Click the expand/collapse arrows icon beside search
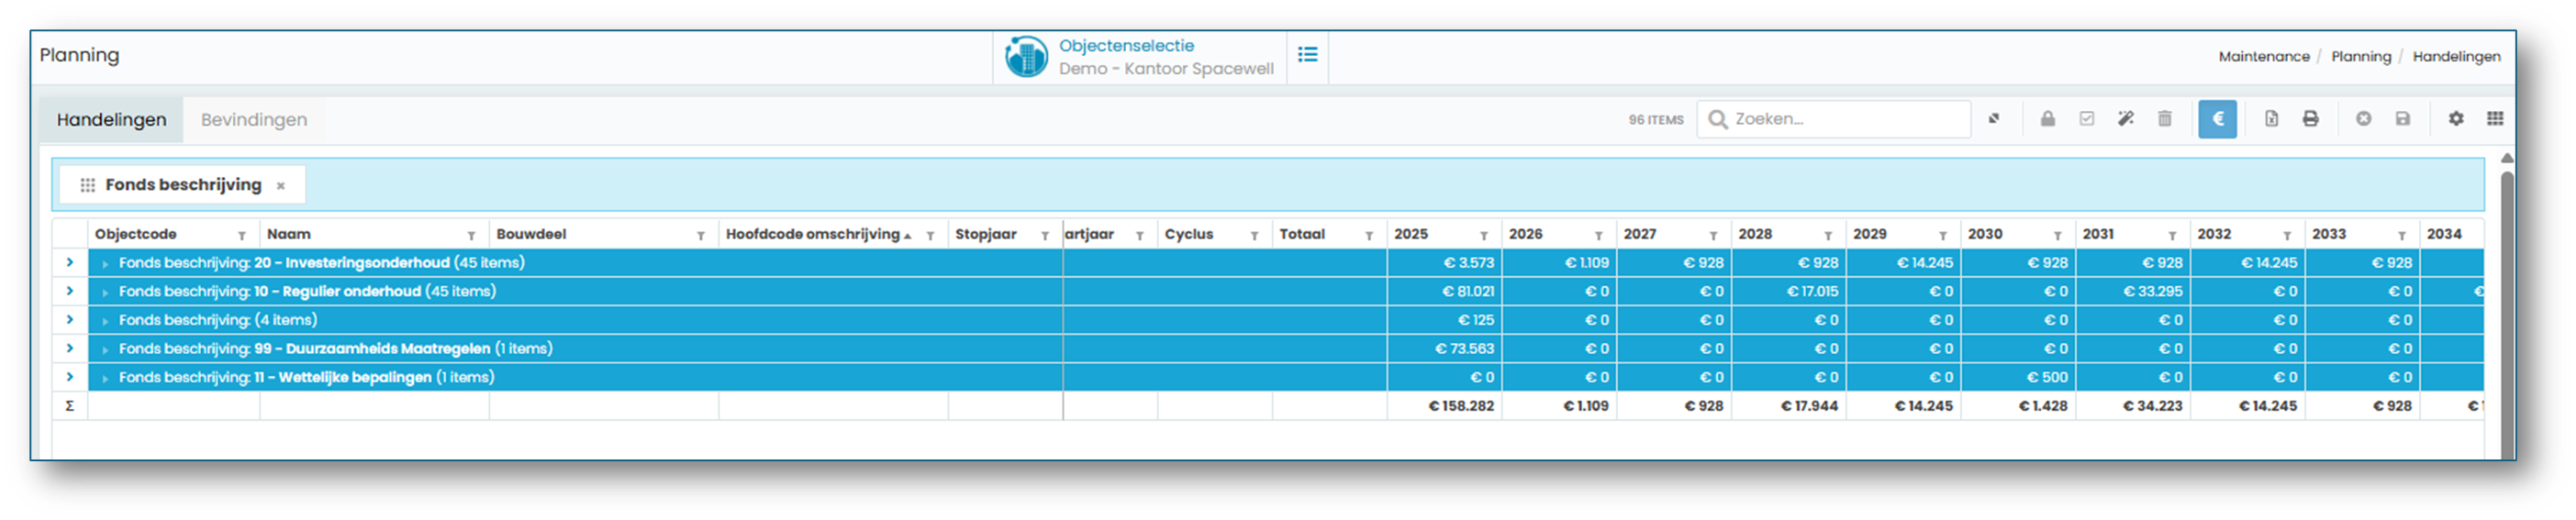Viewport: 2576px width, 520px height. [x=1994, y=119]
